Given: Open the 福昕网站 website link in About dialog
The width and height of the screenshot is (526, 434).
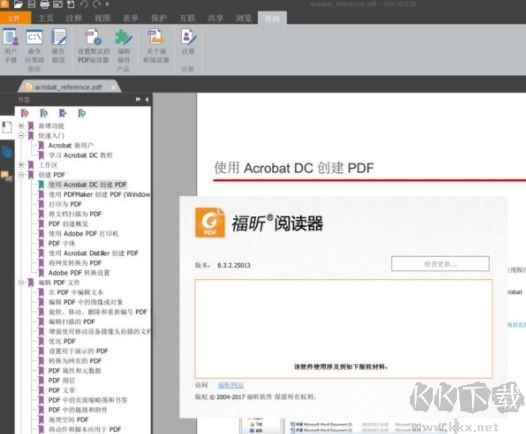Looking at the screenshot, I should tap(231, 385).
